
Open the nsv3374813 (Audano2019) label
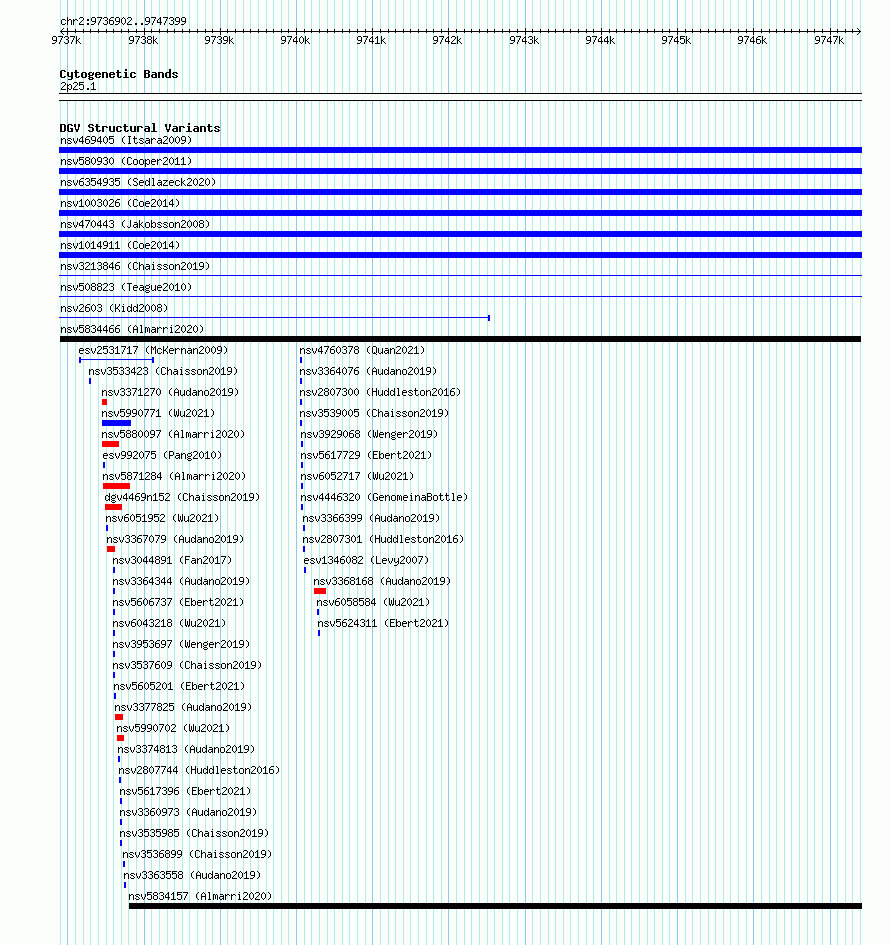(186, 750)
